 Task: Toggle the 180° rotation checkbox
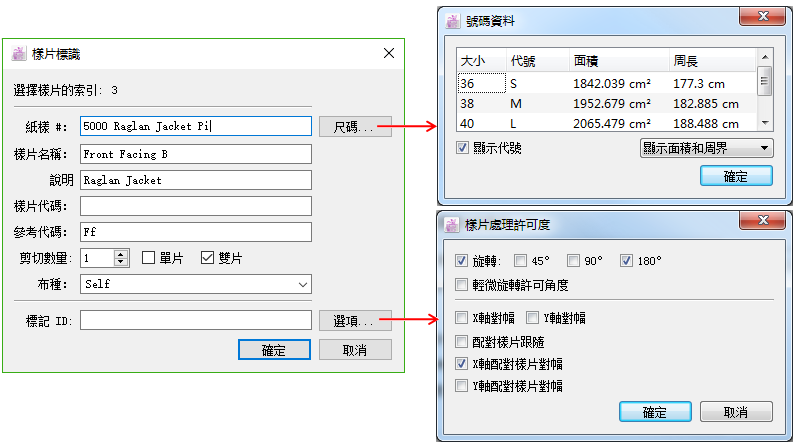click(x=627, y=261)
